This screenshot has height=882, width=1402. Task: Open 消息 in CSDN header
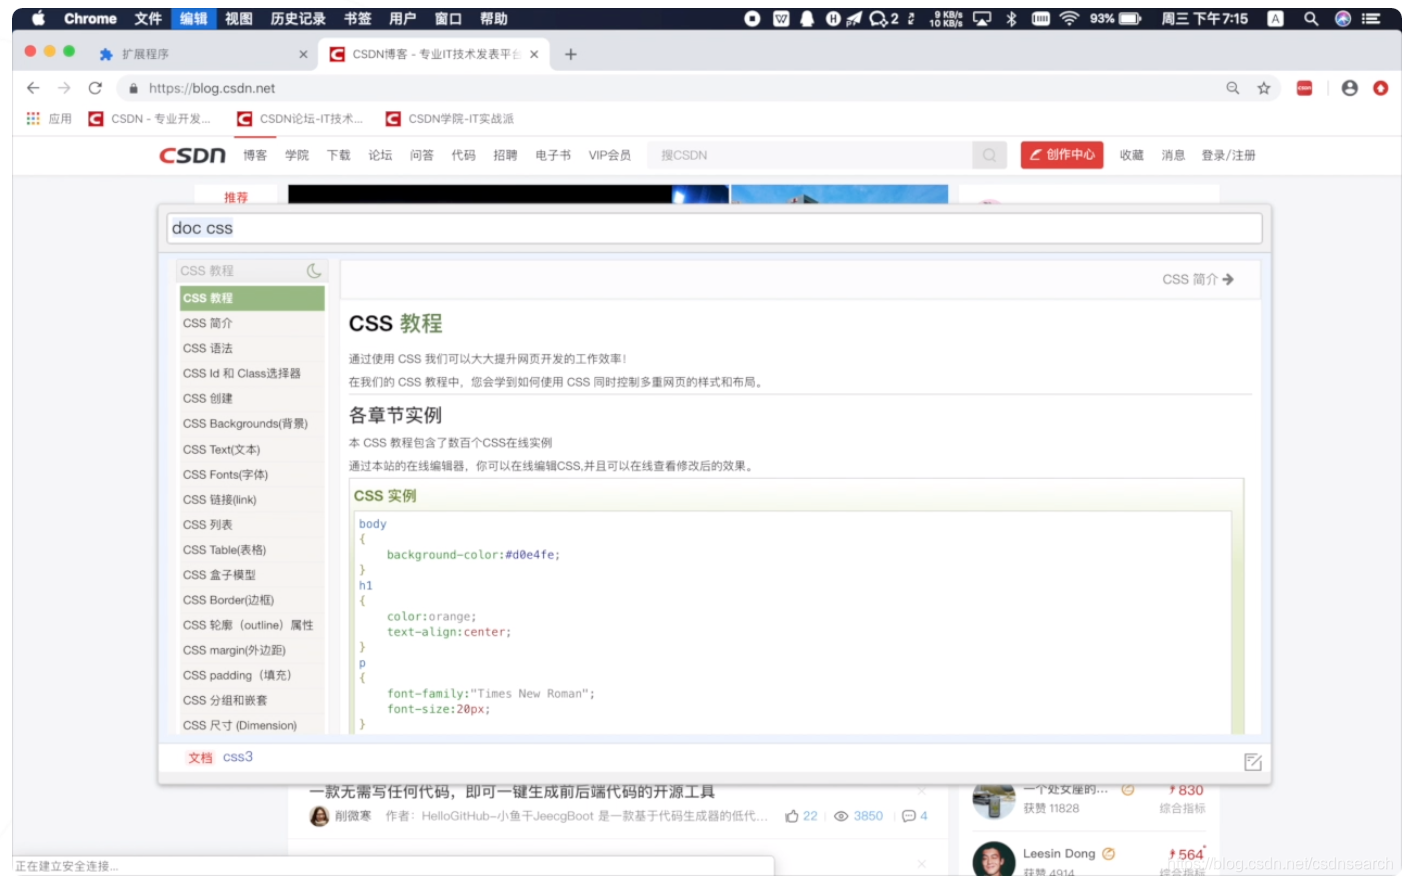pos(1173,155)
